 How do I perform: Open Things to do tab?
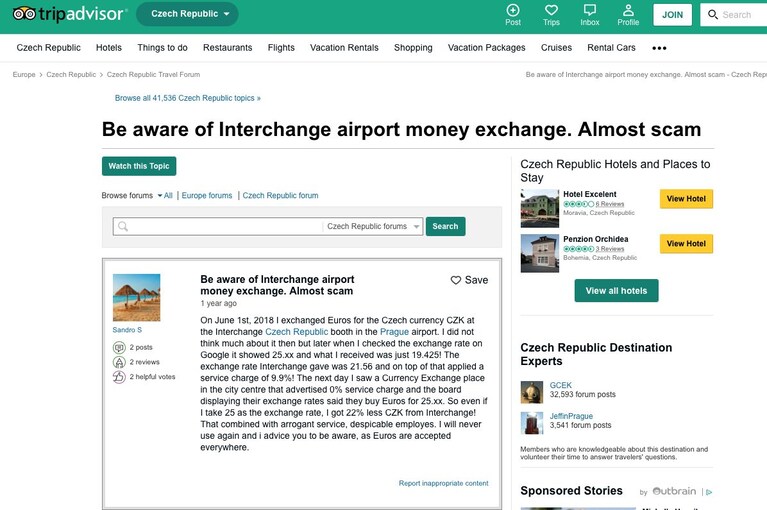(x=162, y=48)
